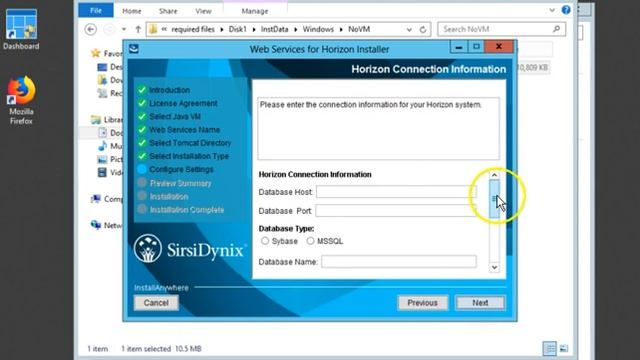640x360 pixels.
Task: Maximize the installer window
Action: [x=476, y=47]
